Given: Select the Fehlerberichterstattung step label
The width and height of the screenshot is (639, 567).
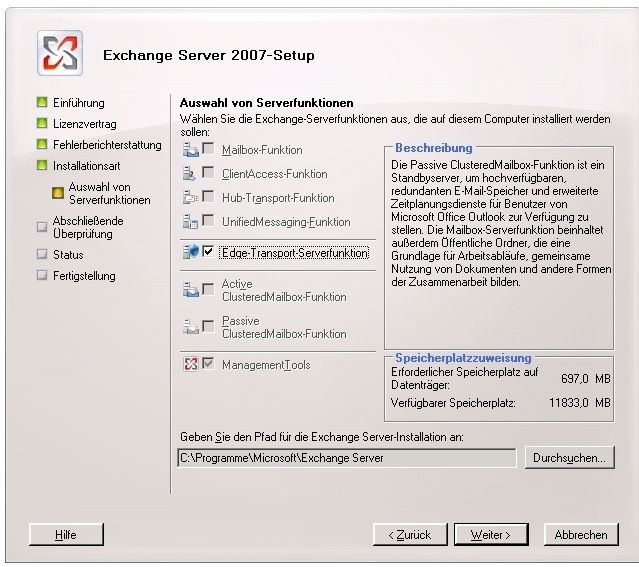Looking at the screenshot, I should coord(107,145).
